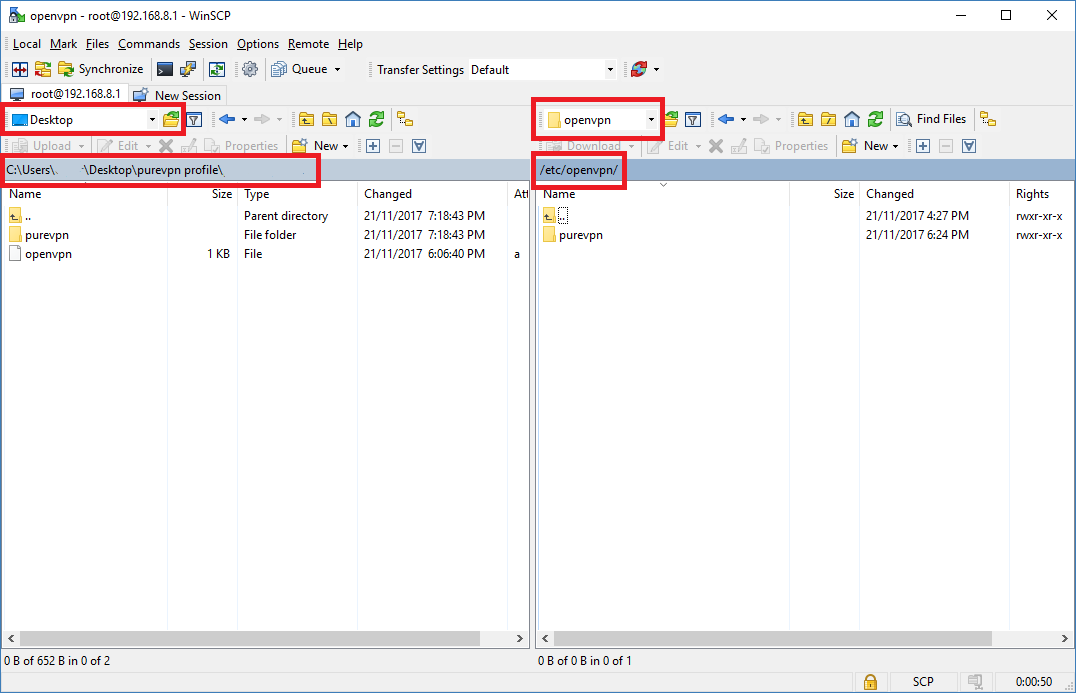Select the local purevpn folder
The image size is (1076, 693).
(47, 235)
